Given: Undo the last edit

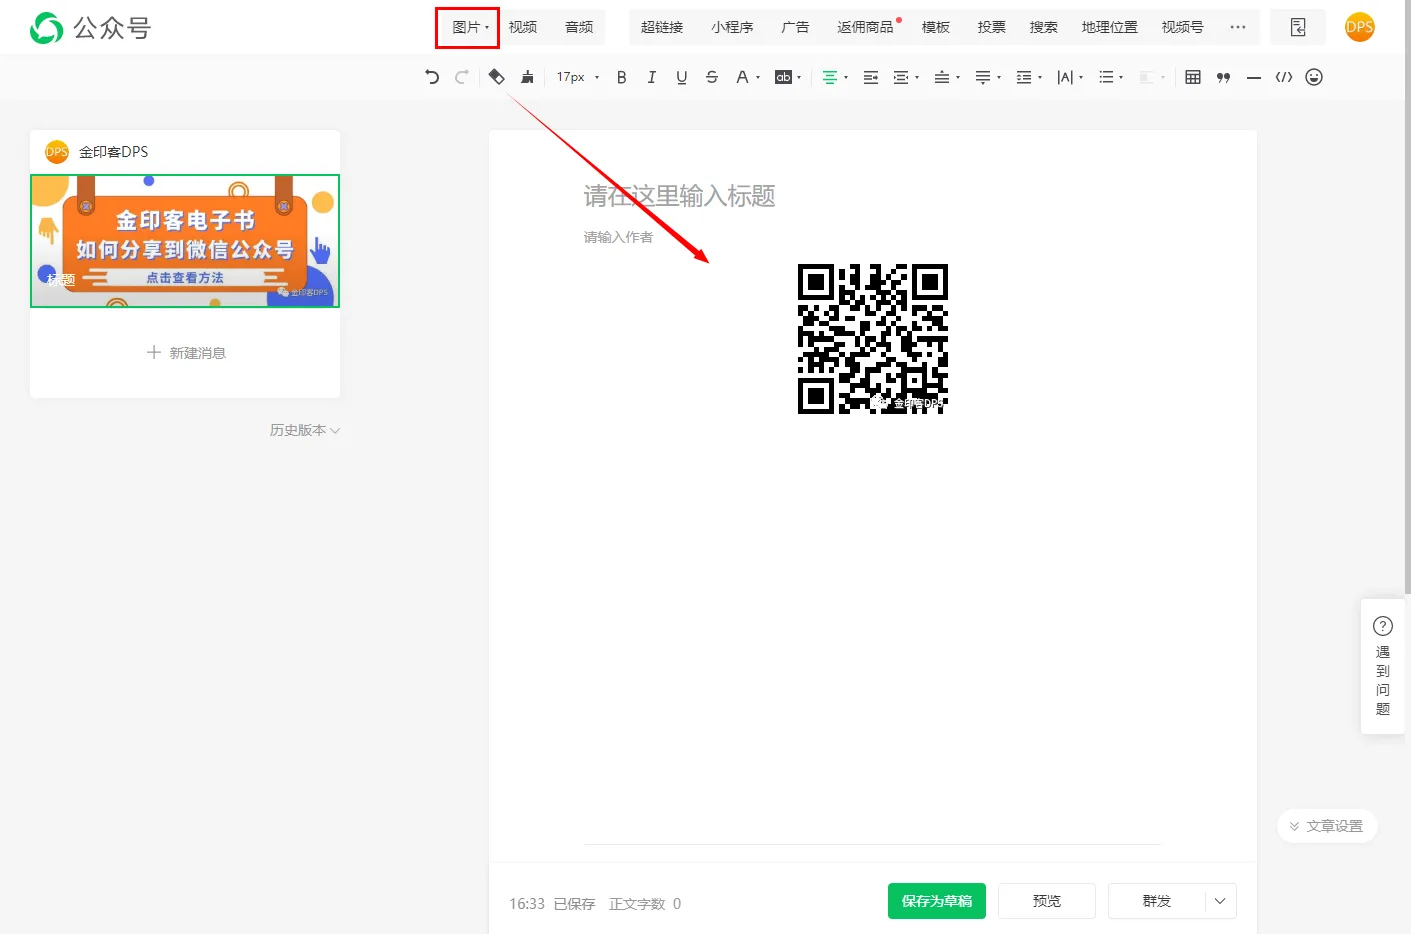Looking at the screenshot, I should (x=432, y=77).
